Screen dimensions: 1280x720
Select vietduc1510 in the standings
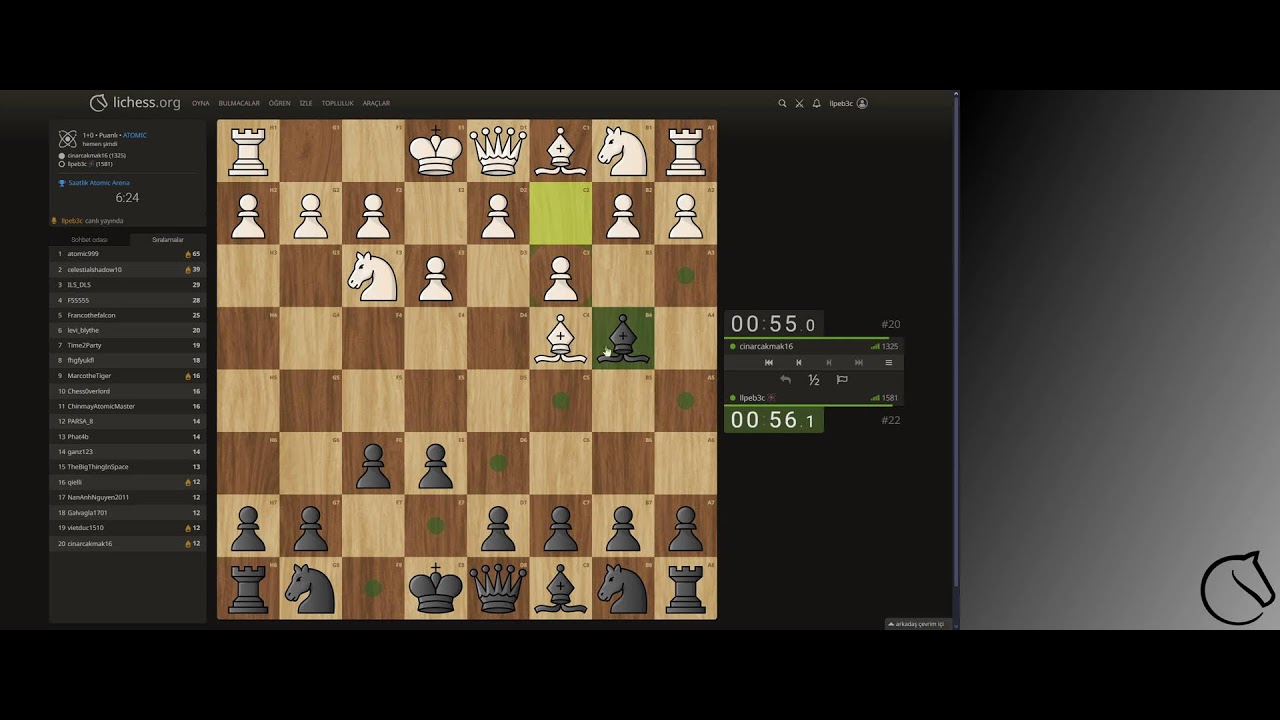127,528
